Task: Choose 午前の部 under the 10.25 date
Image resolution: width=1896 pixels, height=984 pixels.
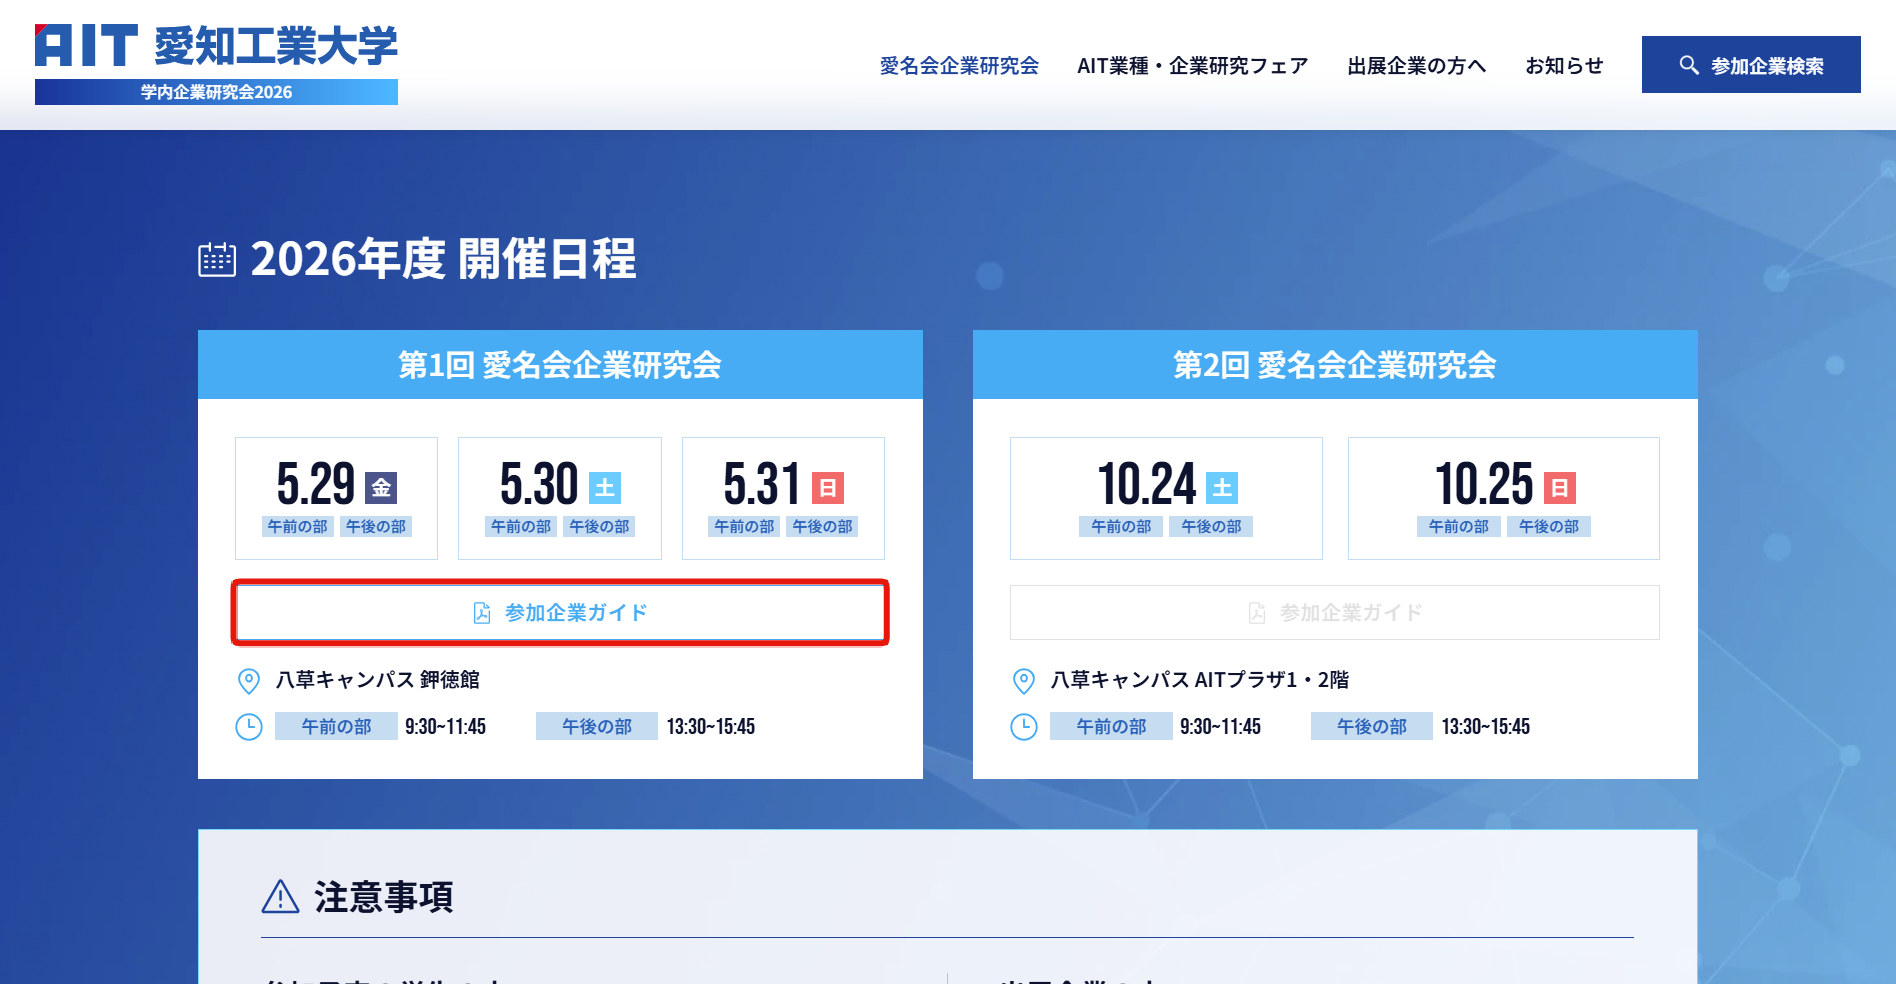Action: click(x=1458, y=527)
